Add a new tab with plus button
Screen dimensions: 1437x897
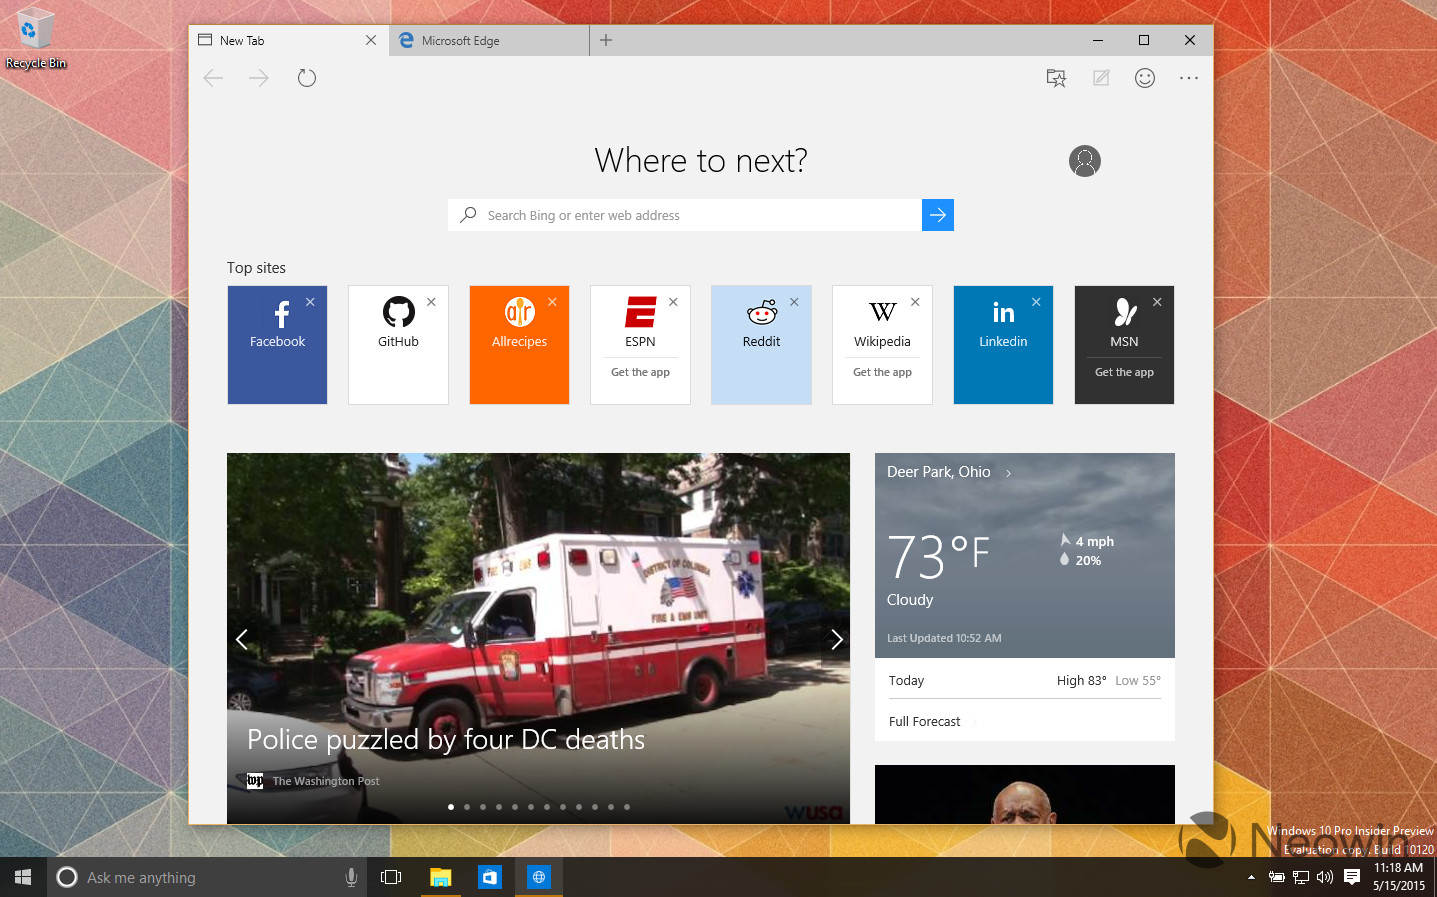tap(606, 41)
